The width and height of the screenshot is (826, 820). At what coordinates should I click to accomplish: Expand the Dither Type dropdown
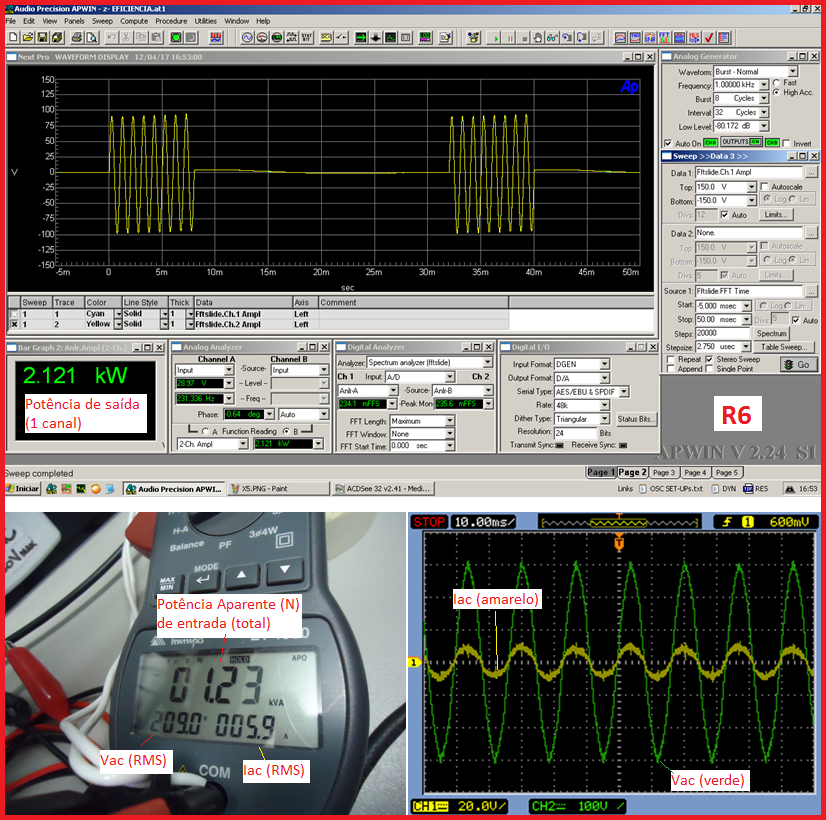[x=605, y=419]
